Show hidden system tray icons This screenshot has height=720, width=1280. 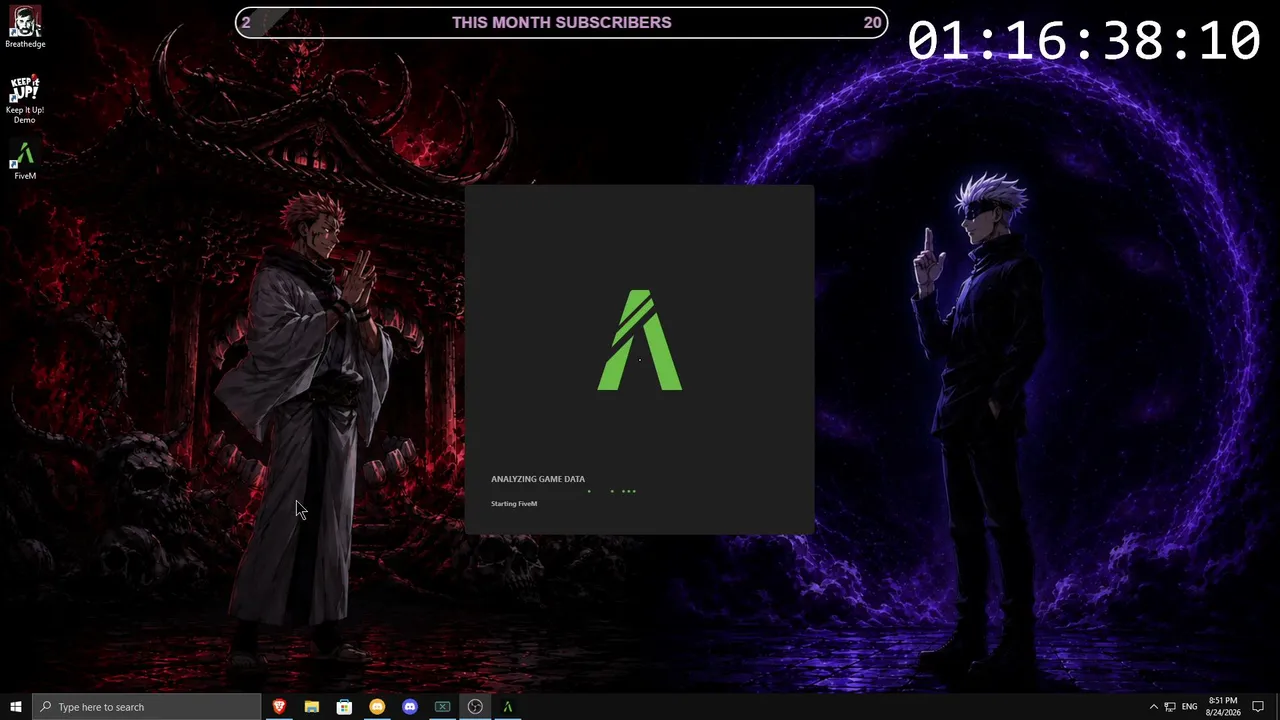[x=1153, y=707]
